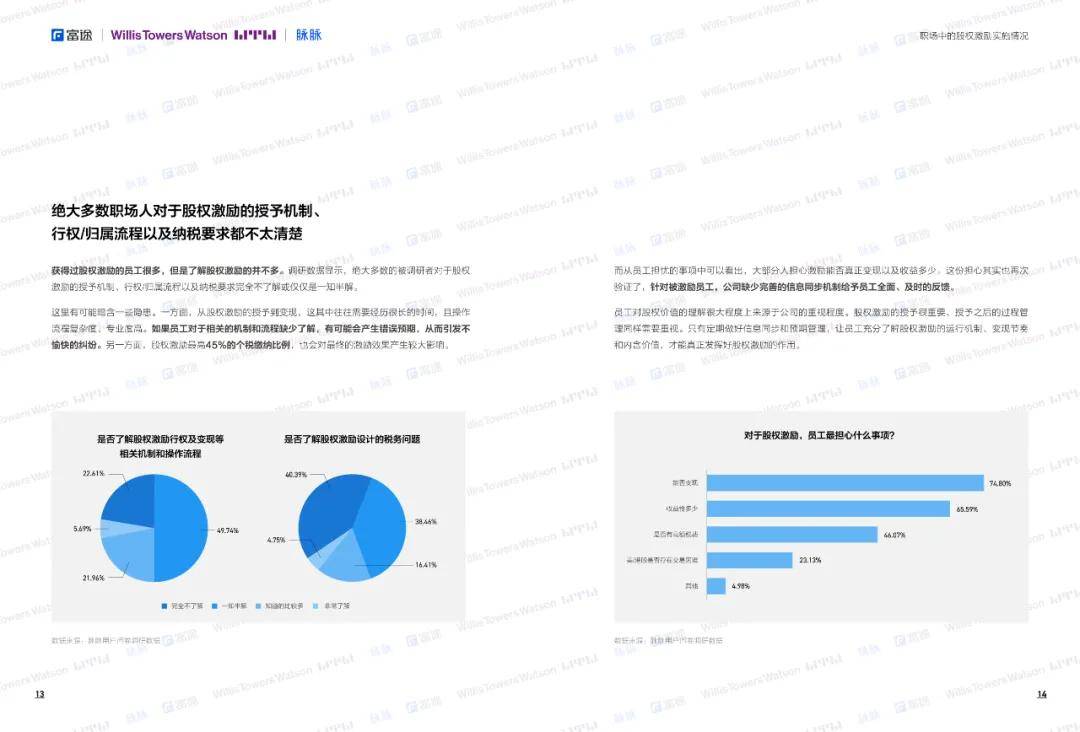Click the paragraph starting 员工对股权价值的理解
This screenshot has width=1080, height=732.
821,328
